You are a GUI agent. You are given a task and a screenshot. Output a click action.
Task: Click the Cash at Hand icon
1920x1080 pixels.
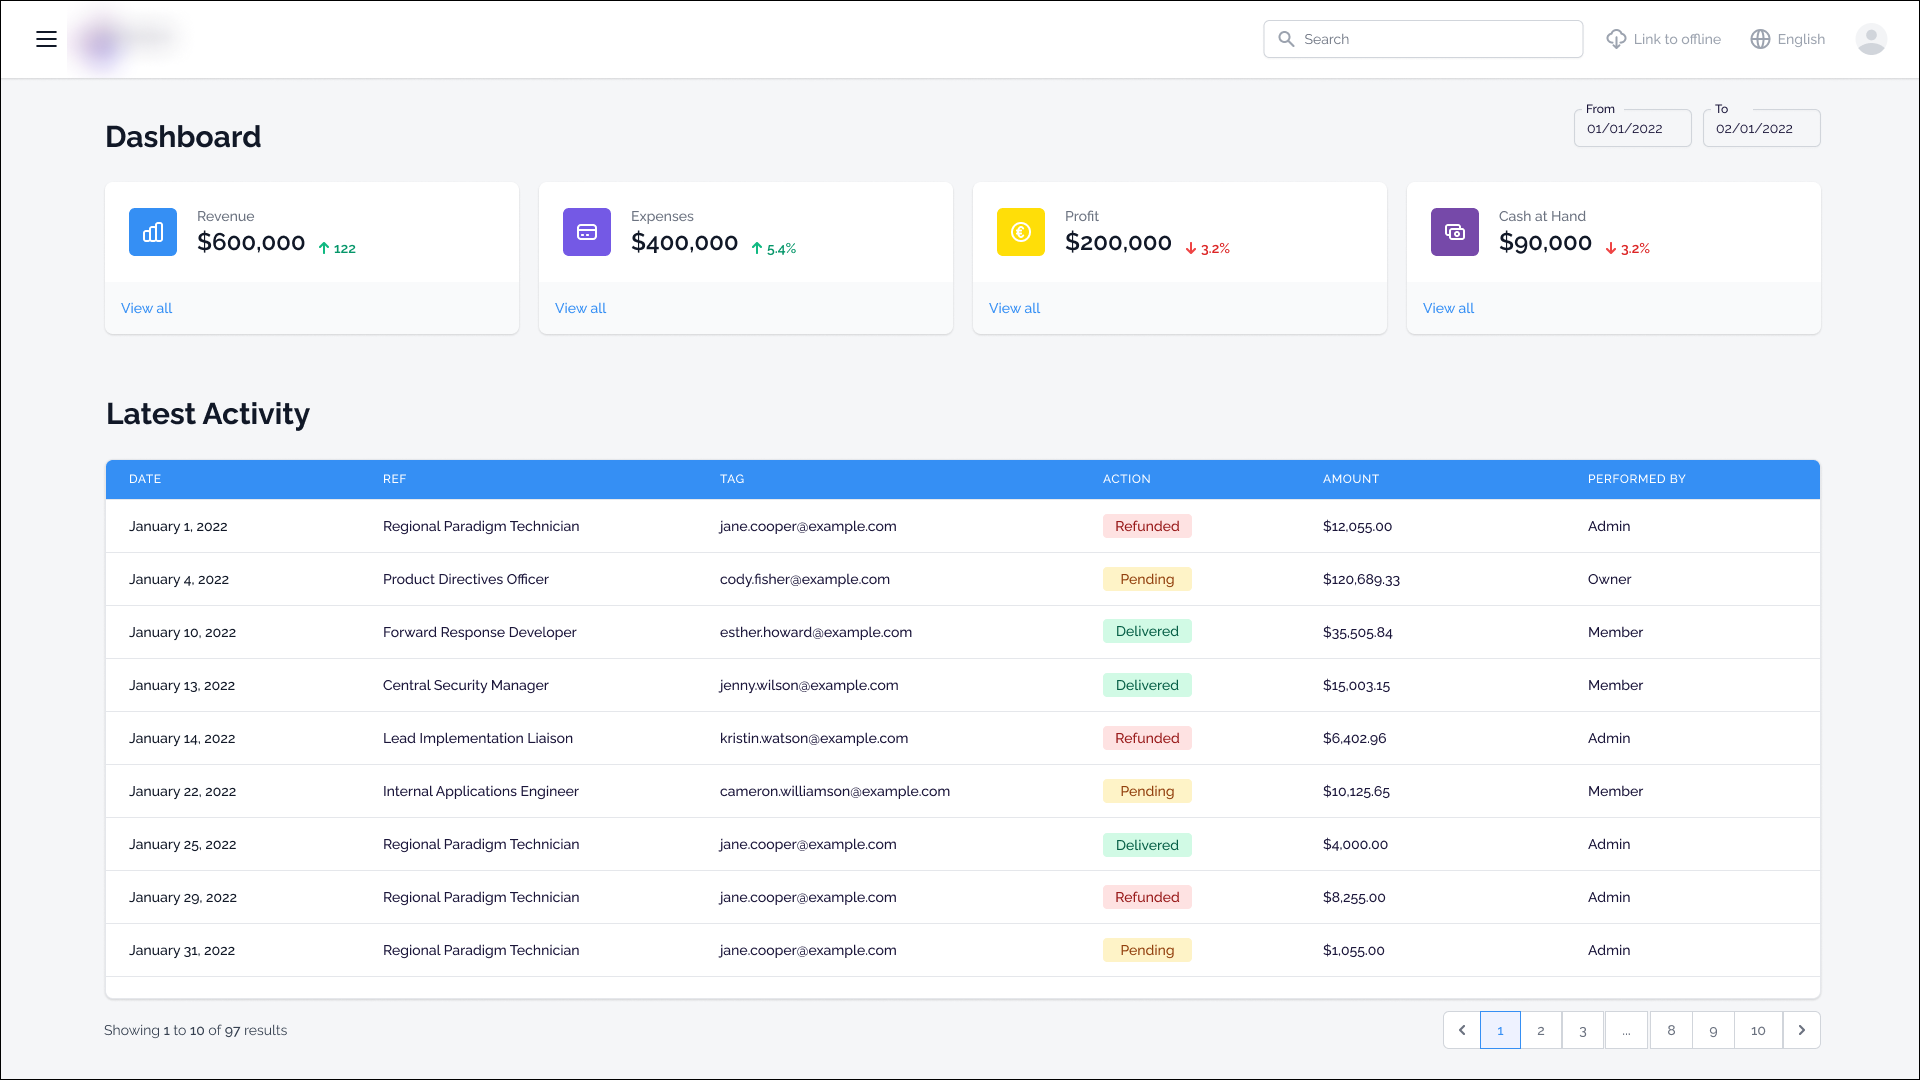1455,232
